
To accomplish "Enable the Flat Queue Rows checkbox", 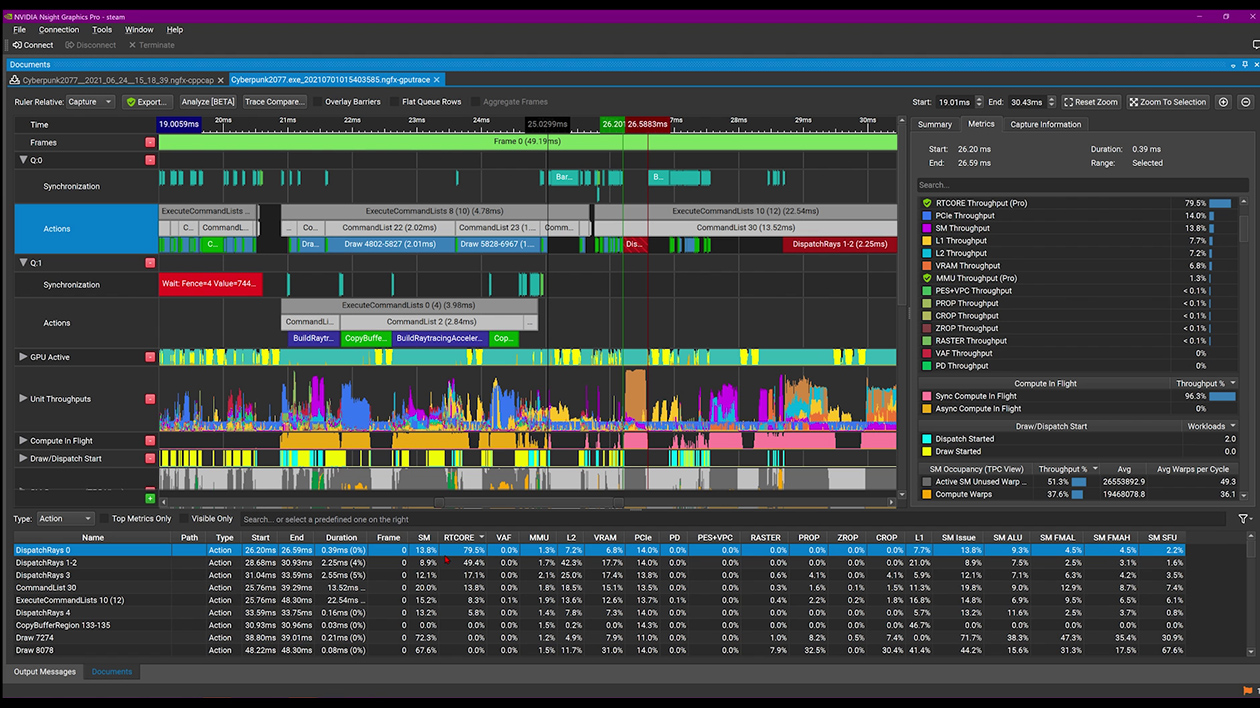I will [x=395, y=102].
